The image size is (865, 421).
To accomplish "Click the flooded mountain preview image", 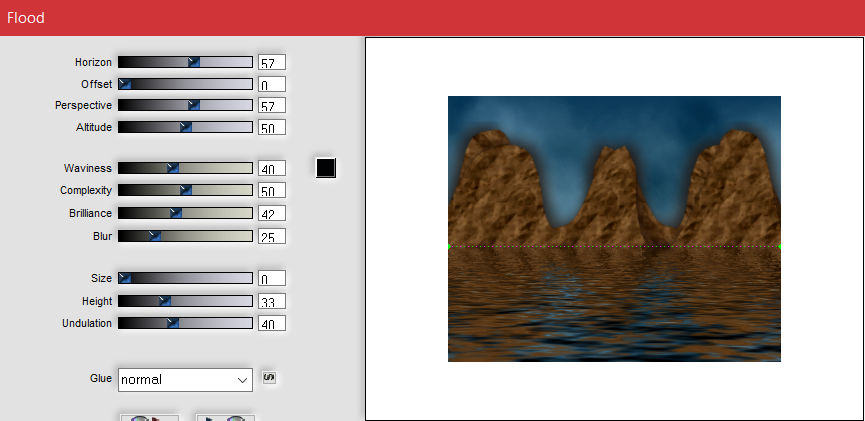I will [x=614, y=228].
